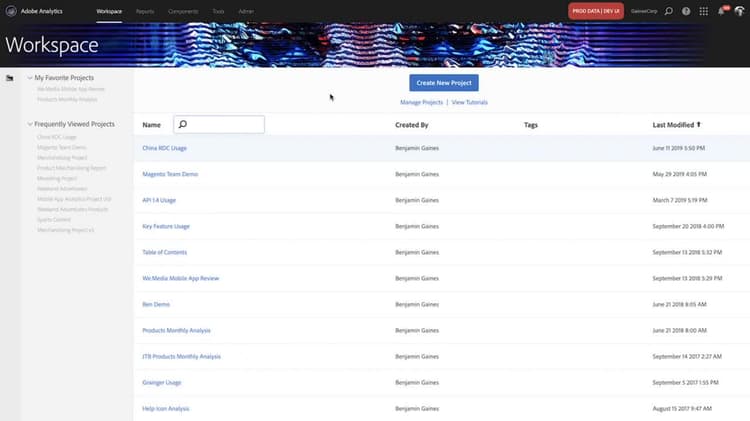The width and height of the screenshot is (750, 421).
Task: Open the Ben Demo project
Action: 156,304
